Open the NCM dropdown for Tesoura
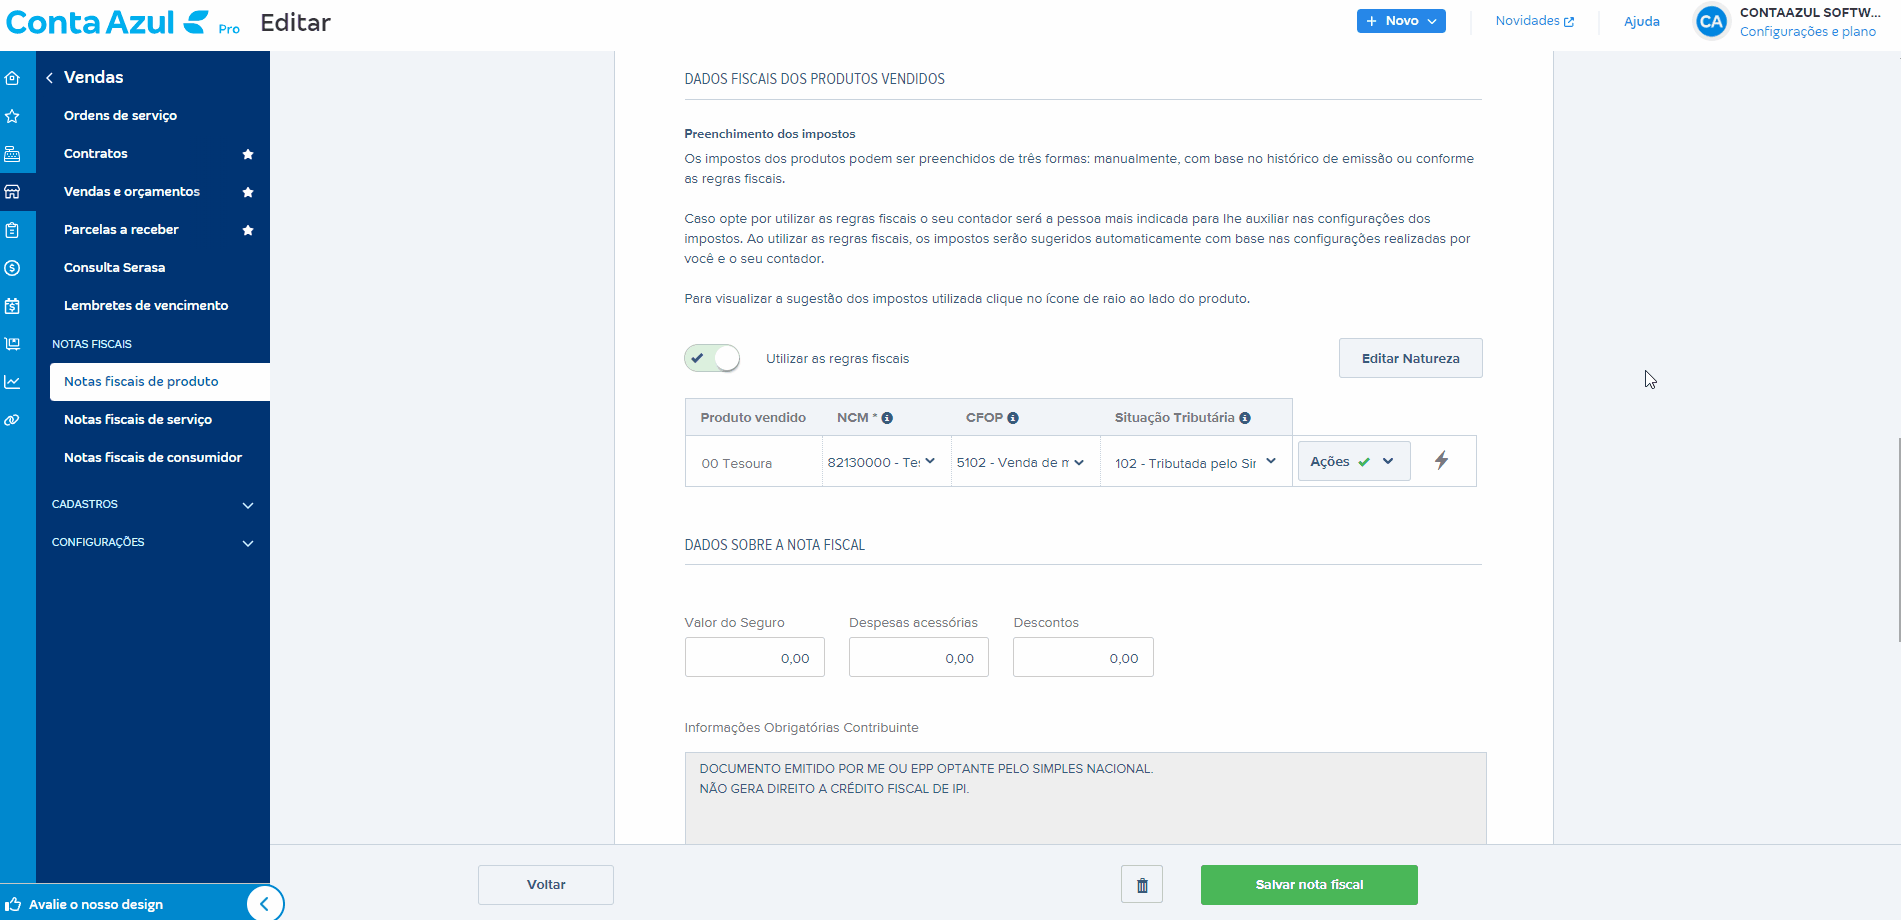This screenshot has width=1901, height=920. [882, 462]
